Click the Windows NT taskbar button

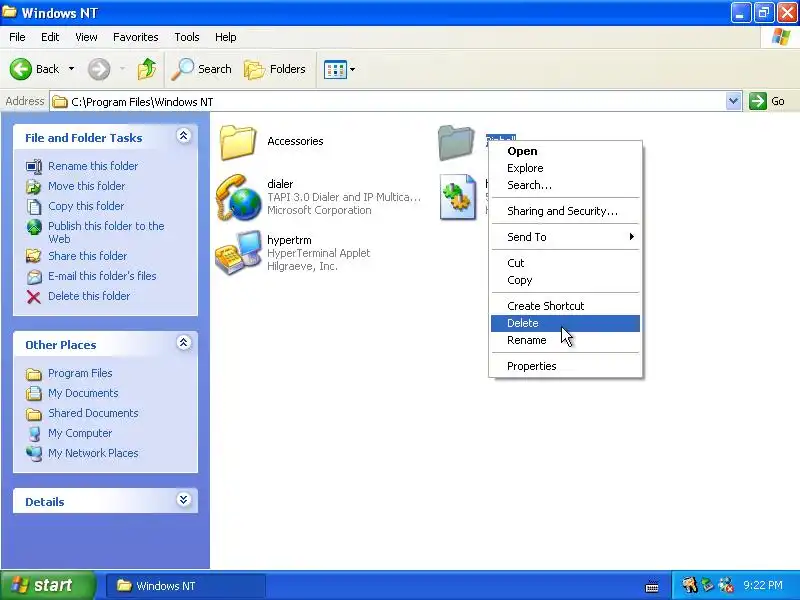coord(186,586)
